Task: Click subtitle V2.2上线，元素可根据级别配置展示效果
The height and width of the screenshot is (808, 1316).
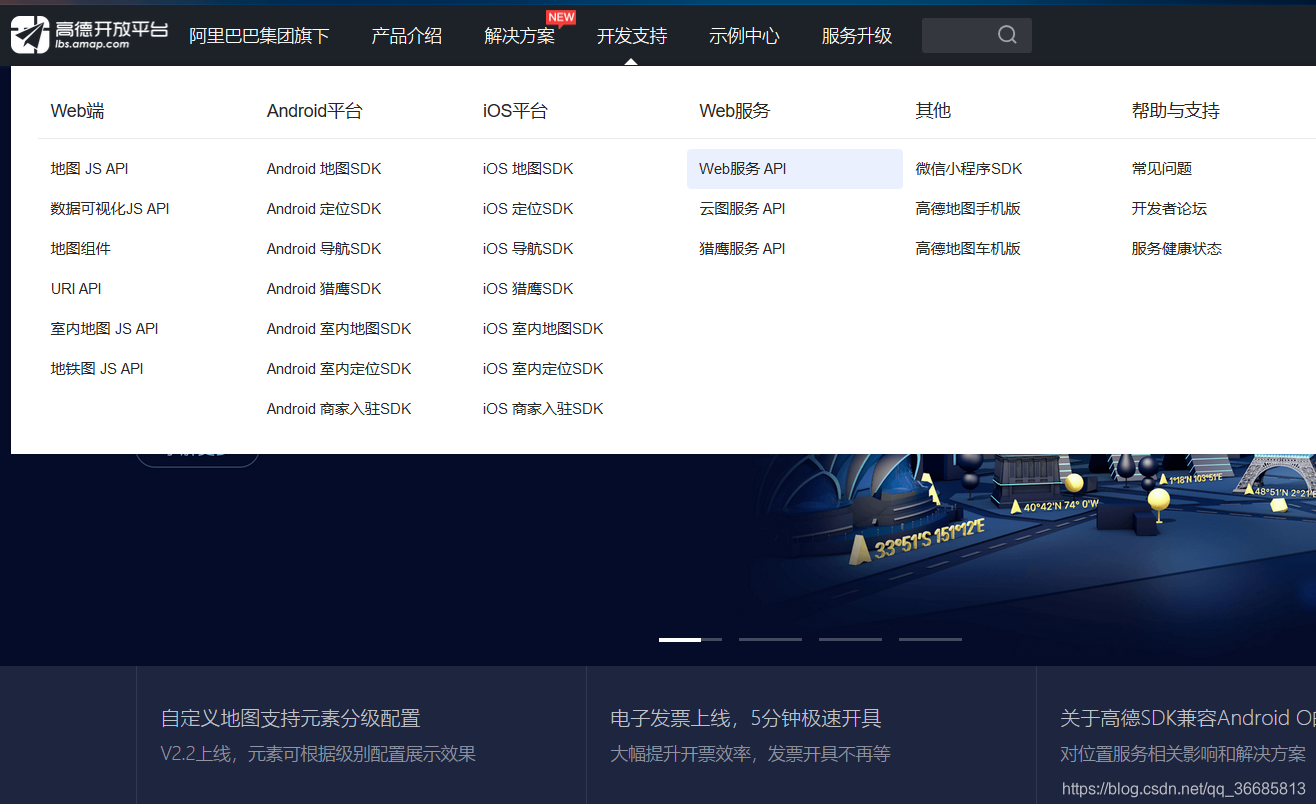Action: 318,754
